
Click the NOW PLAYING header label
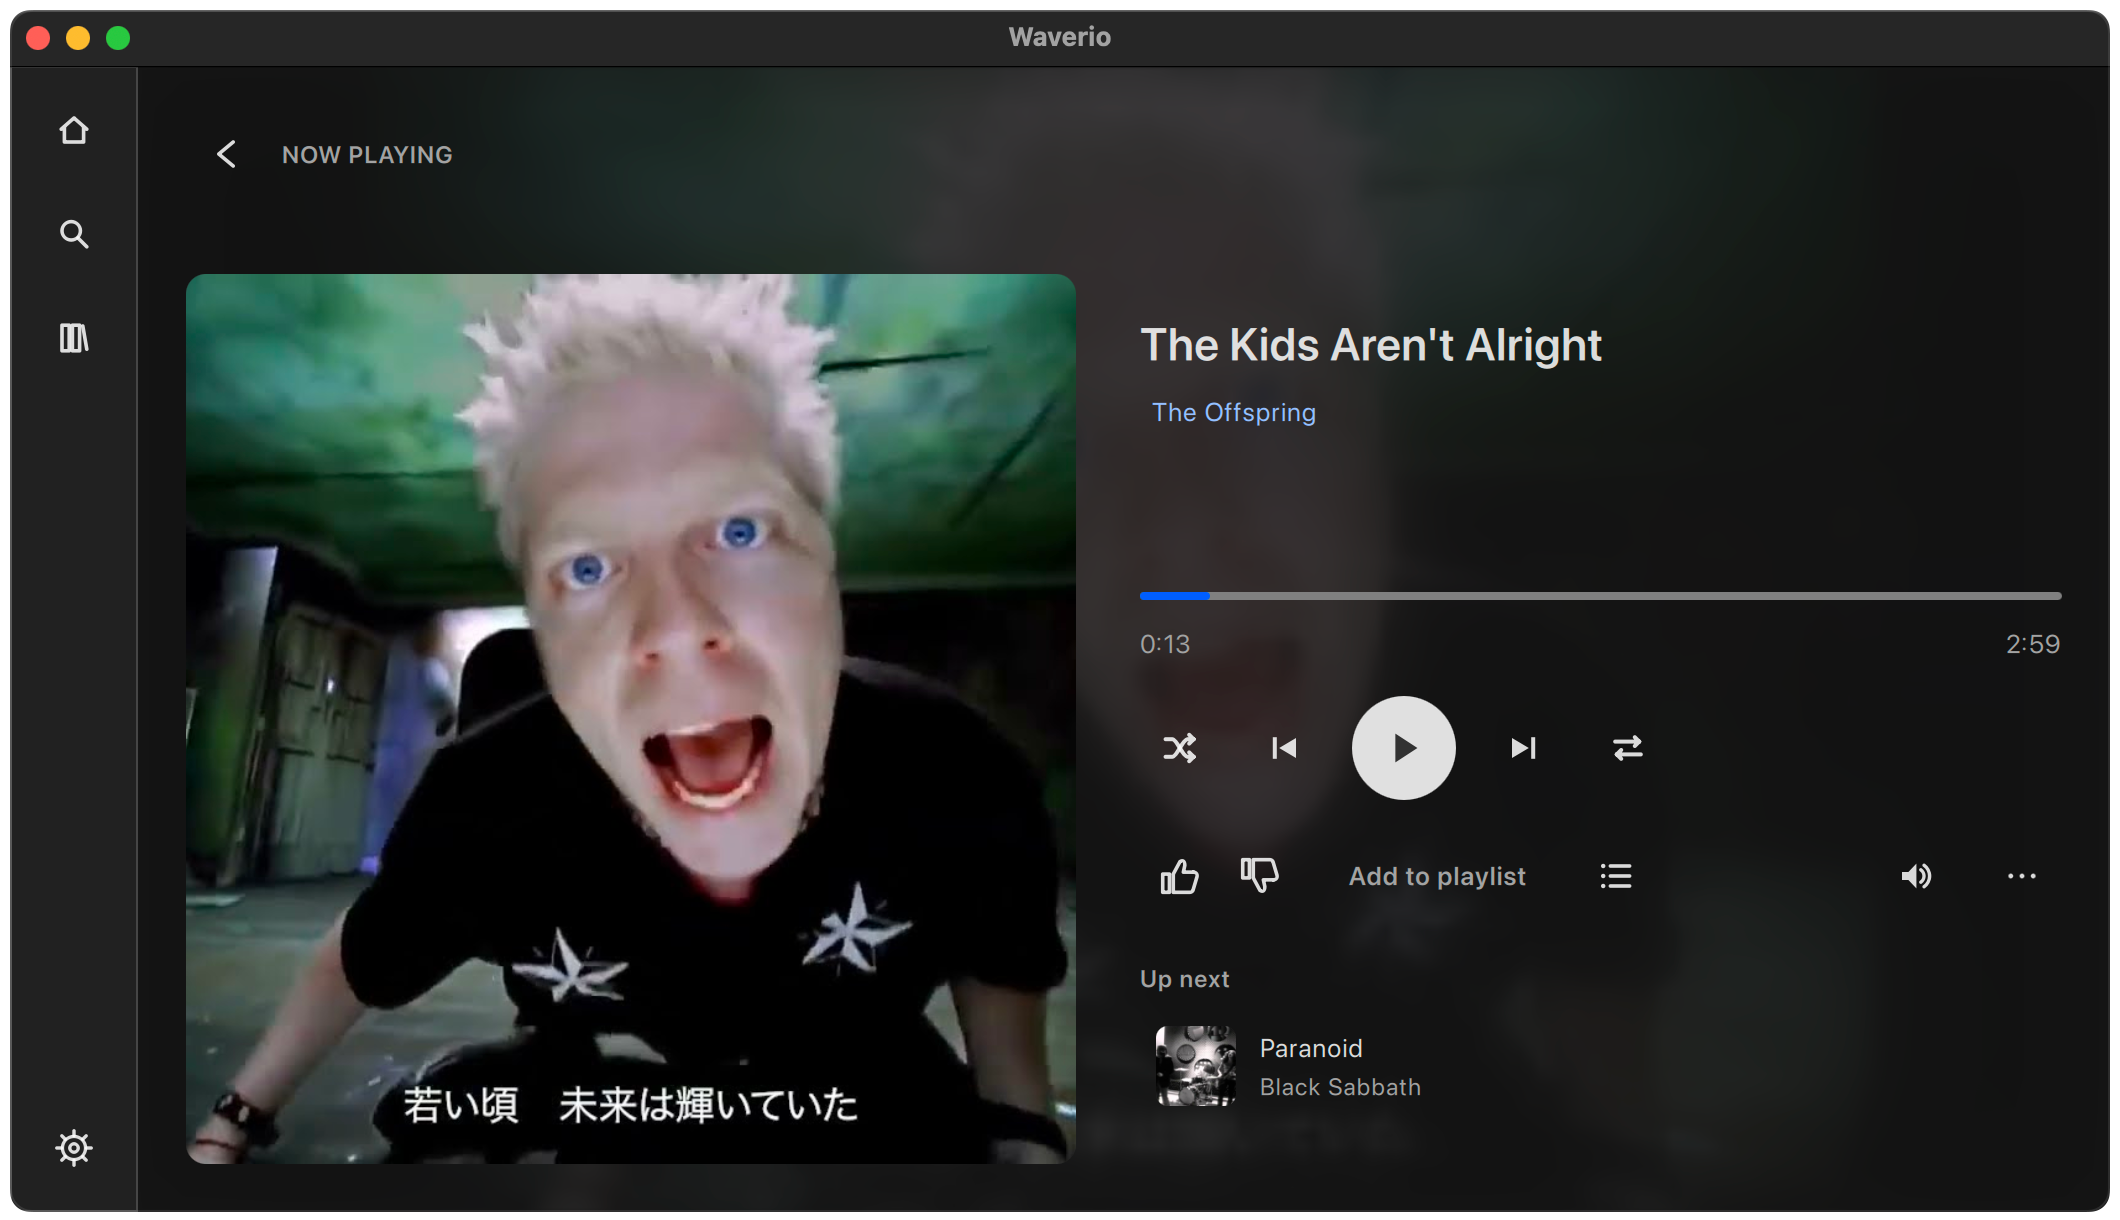coord(367,155)
